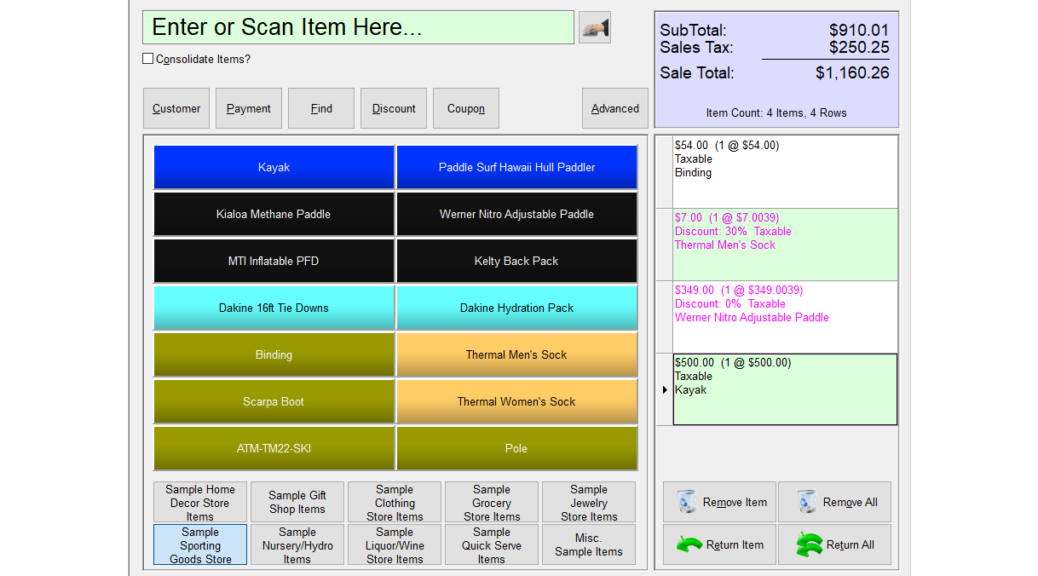The image size is (1038, 576).
Task: Select Sample Liquor/Wine Store Items category
Action: (394, 545)
